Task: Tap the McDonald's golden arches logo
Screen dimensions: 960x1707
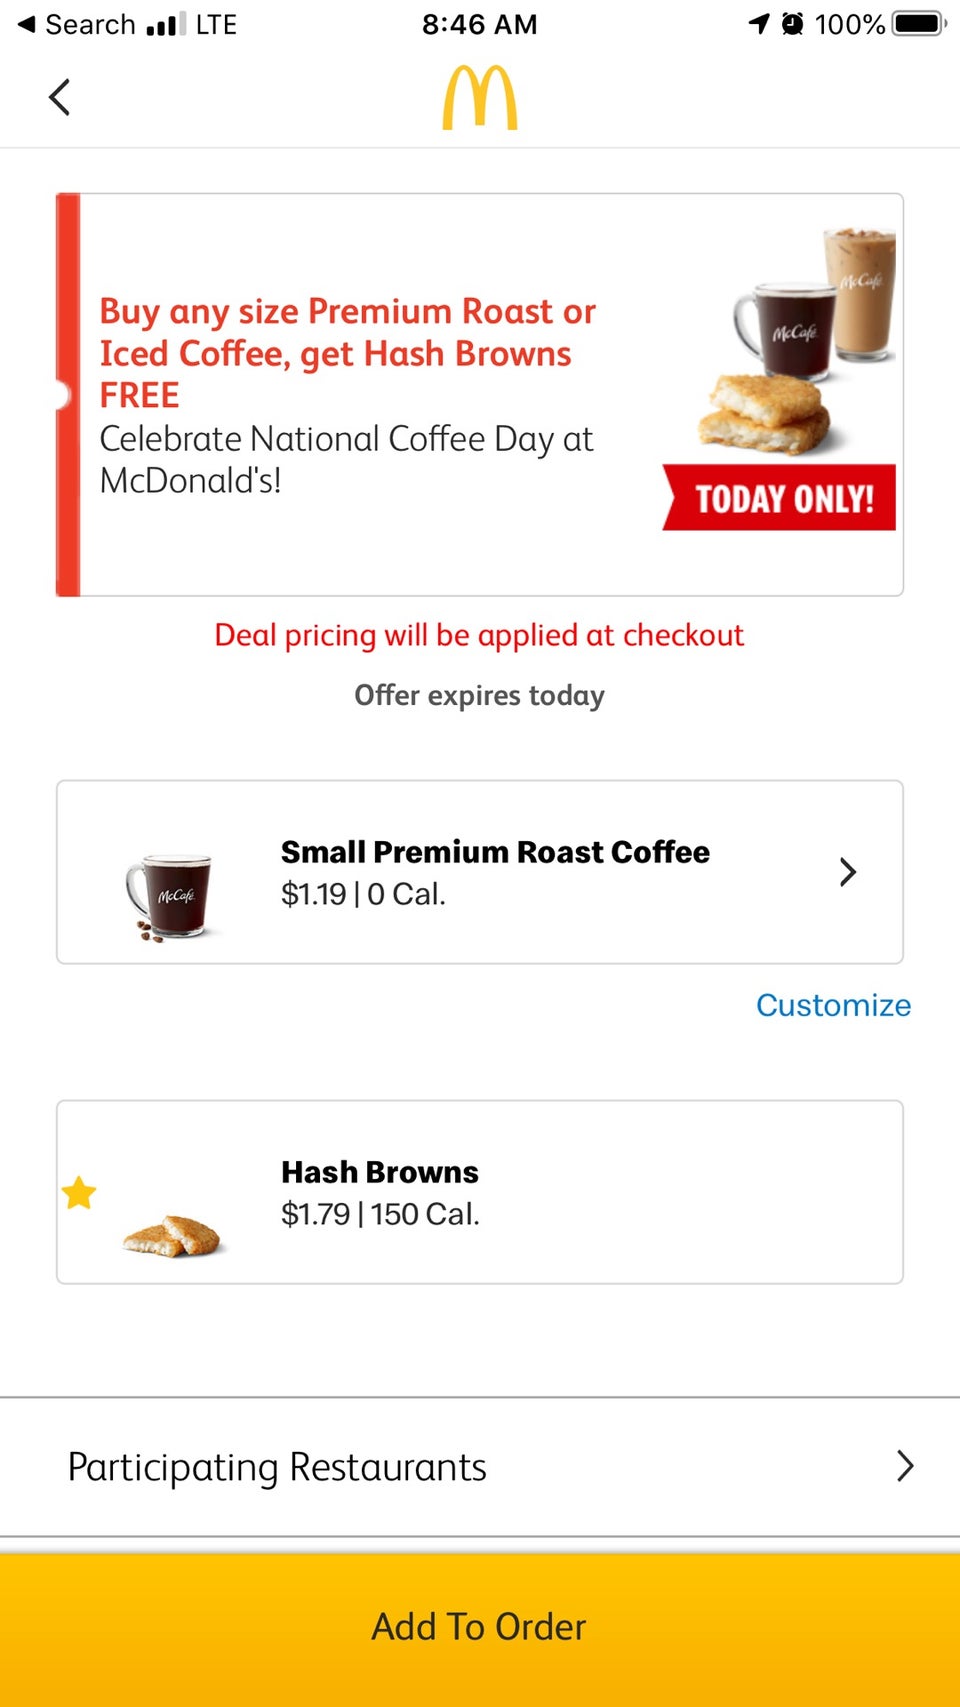Action: pyautogui.click(x=480, y=98)
